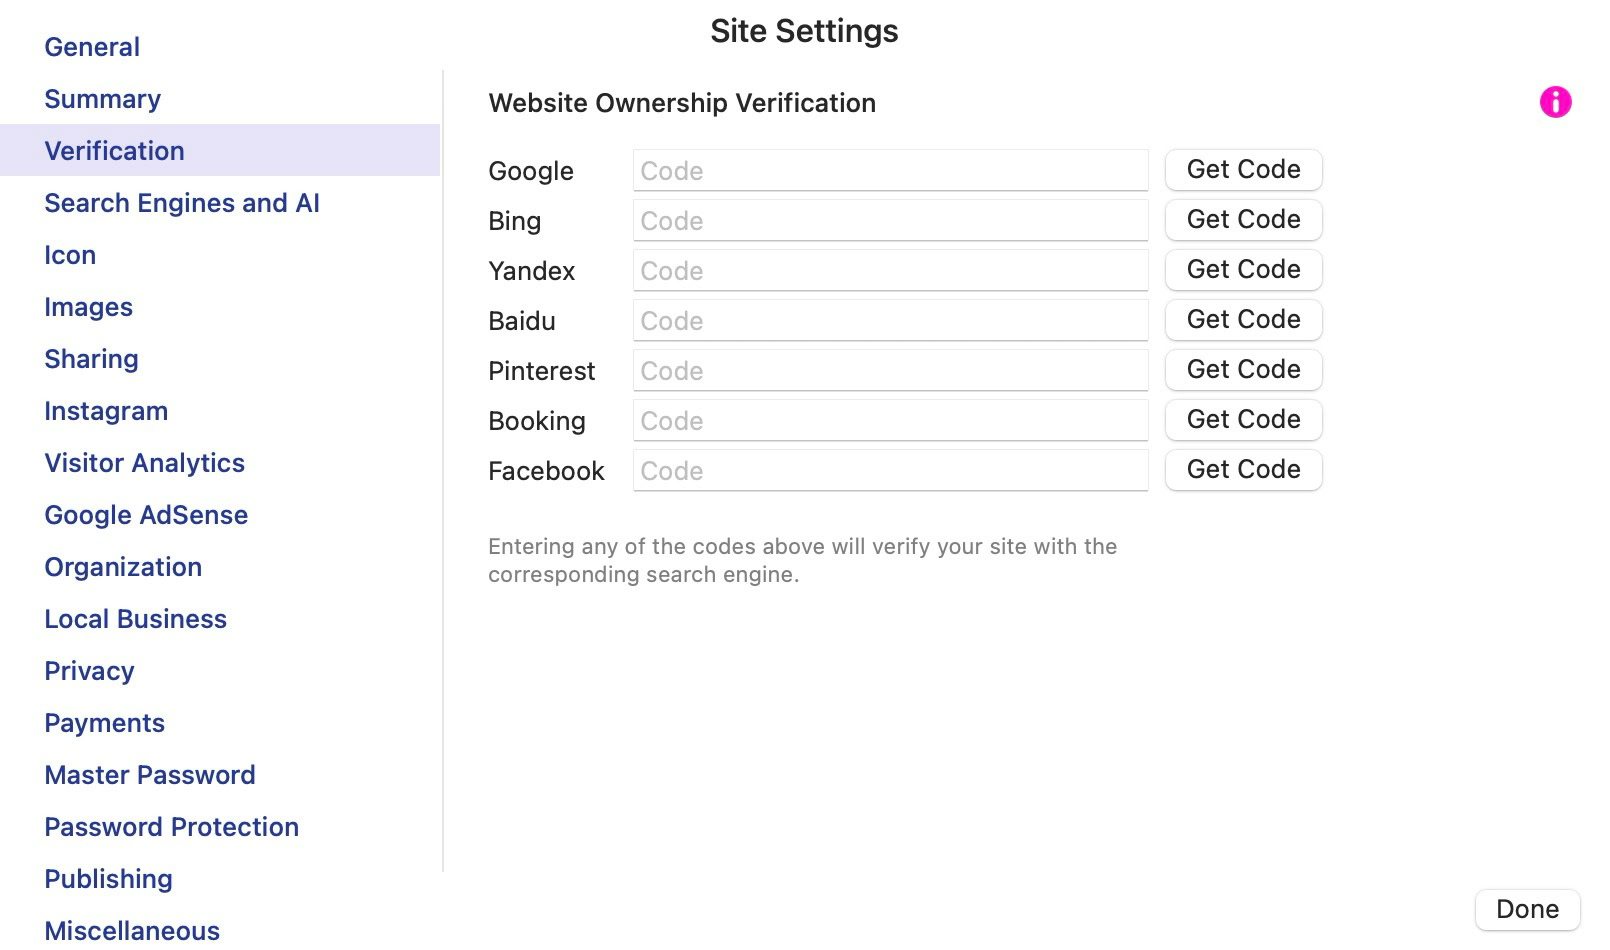Viewport: 1610px width, 950px height.
Task: Switch to Search Engines and AI
Action: 182,203
